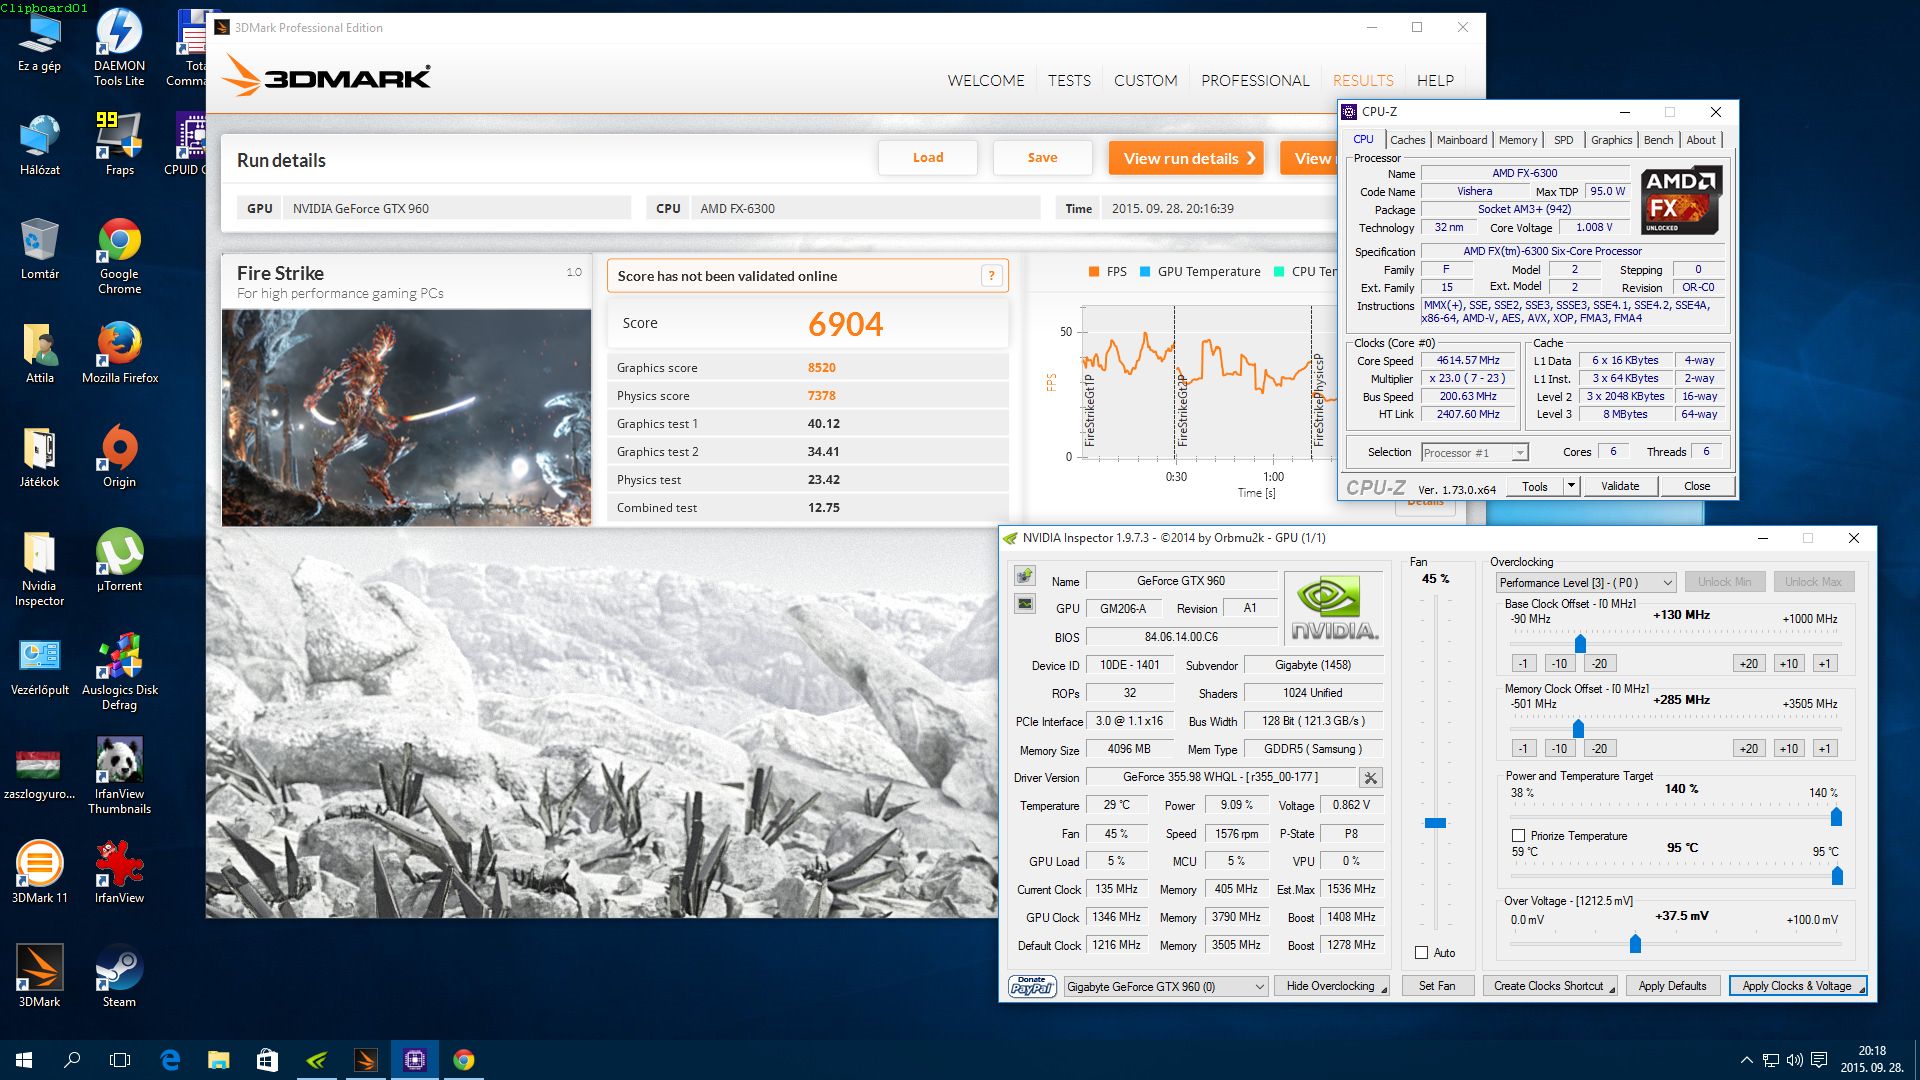Click Power target slider handle
Viewport: 1920px width, 1080px height.
click(1836, 817)
